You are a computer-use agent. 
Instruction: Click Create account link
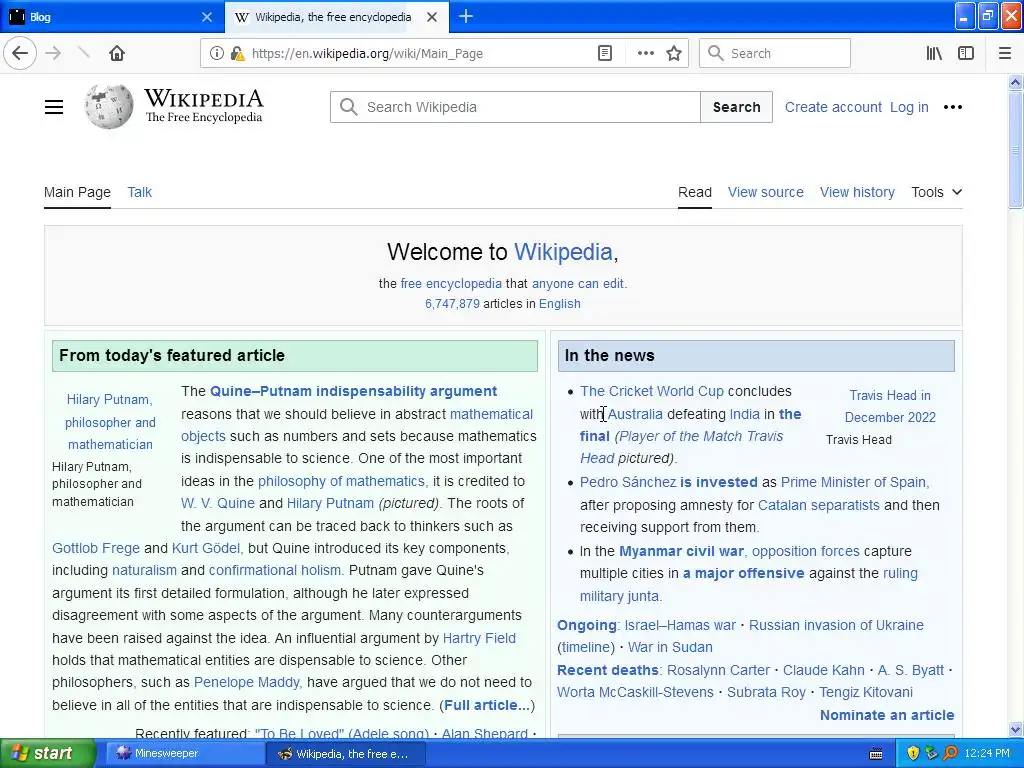[x=833, y=107]
